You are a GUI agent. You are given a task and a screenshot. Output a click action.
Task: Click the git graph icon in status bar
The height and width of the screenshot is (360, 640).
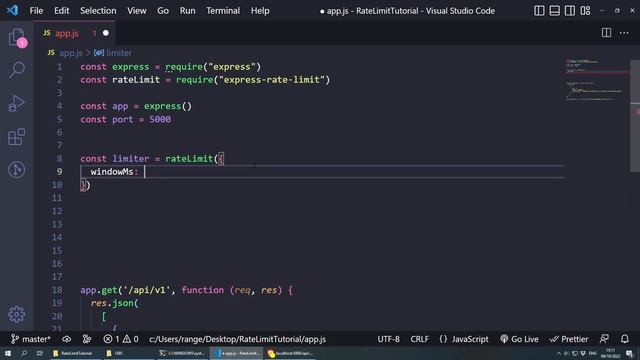tap(87, 339)
